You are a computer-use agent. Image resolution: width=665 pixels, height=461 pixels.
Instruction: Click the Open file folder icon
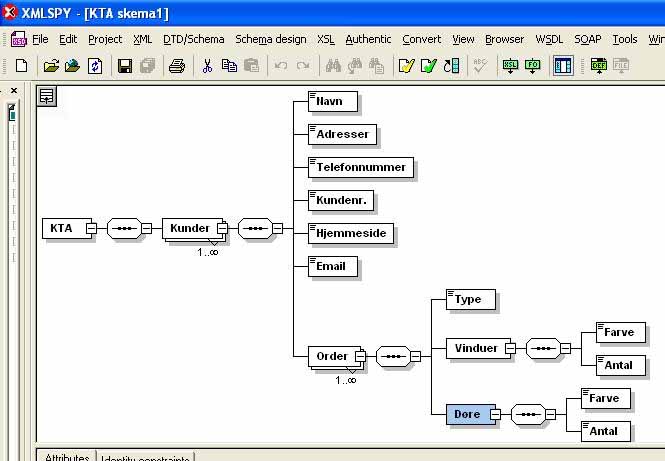pyautogui.click(x=50, y=66)
